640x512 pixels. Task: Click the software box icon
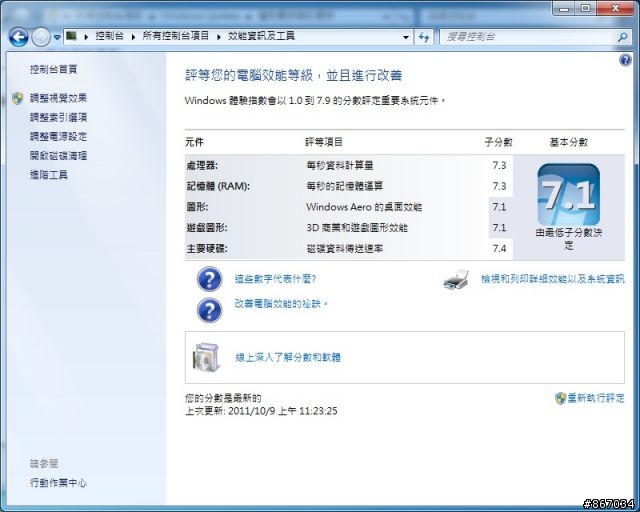pos(207,357)
